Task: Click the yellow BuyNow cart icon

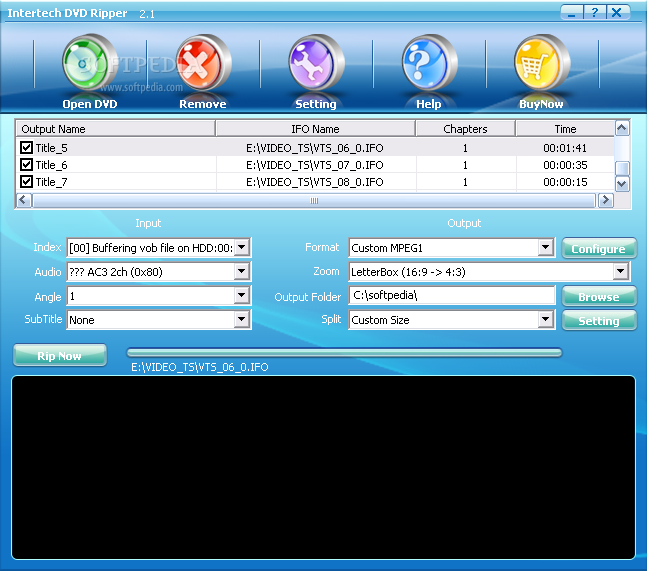Action: [542, 63]
